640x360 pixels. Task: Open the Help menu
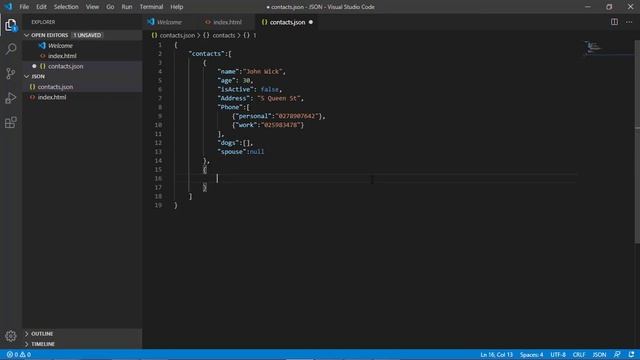(177, 7)
